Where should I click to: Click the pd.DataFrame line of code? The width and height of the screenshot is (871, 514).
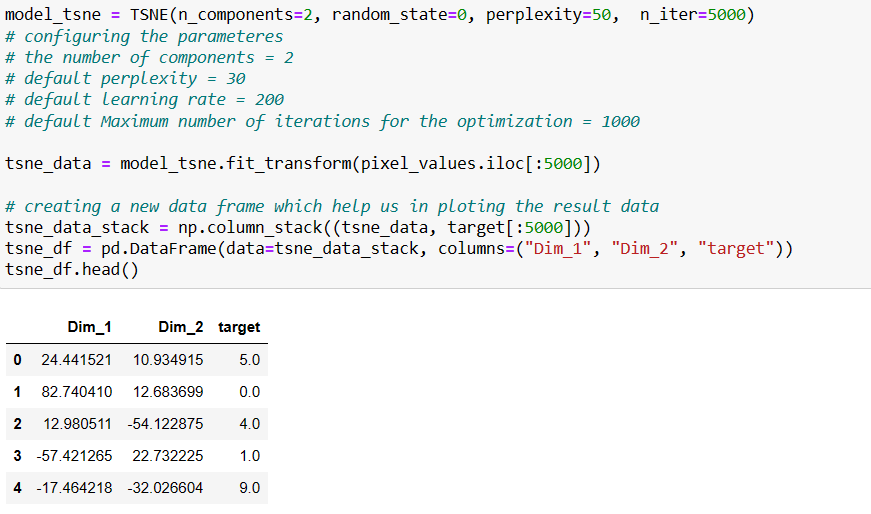[x=398, y=248]
